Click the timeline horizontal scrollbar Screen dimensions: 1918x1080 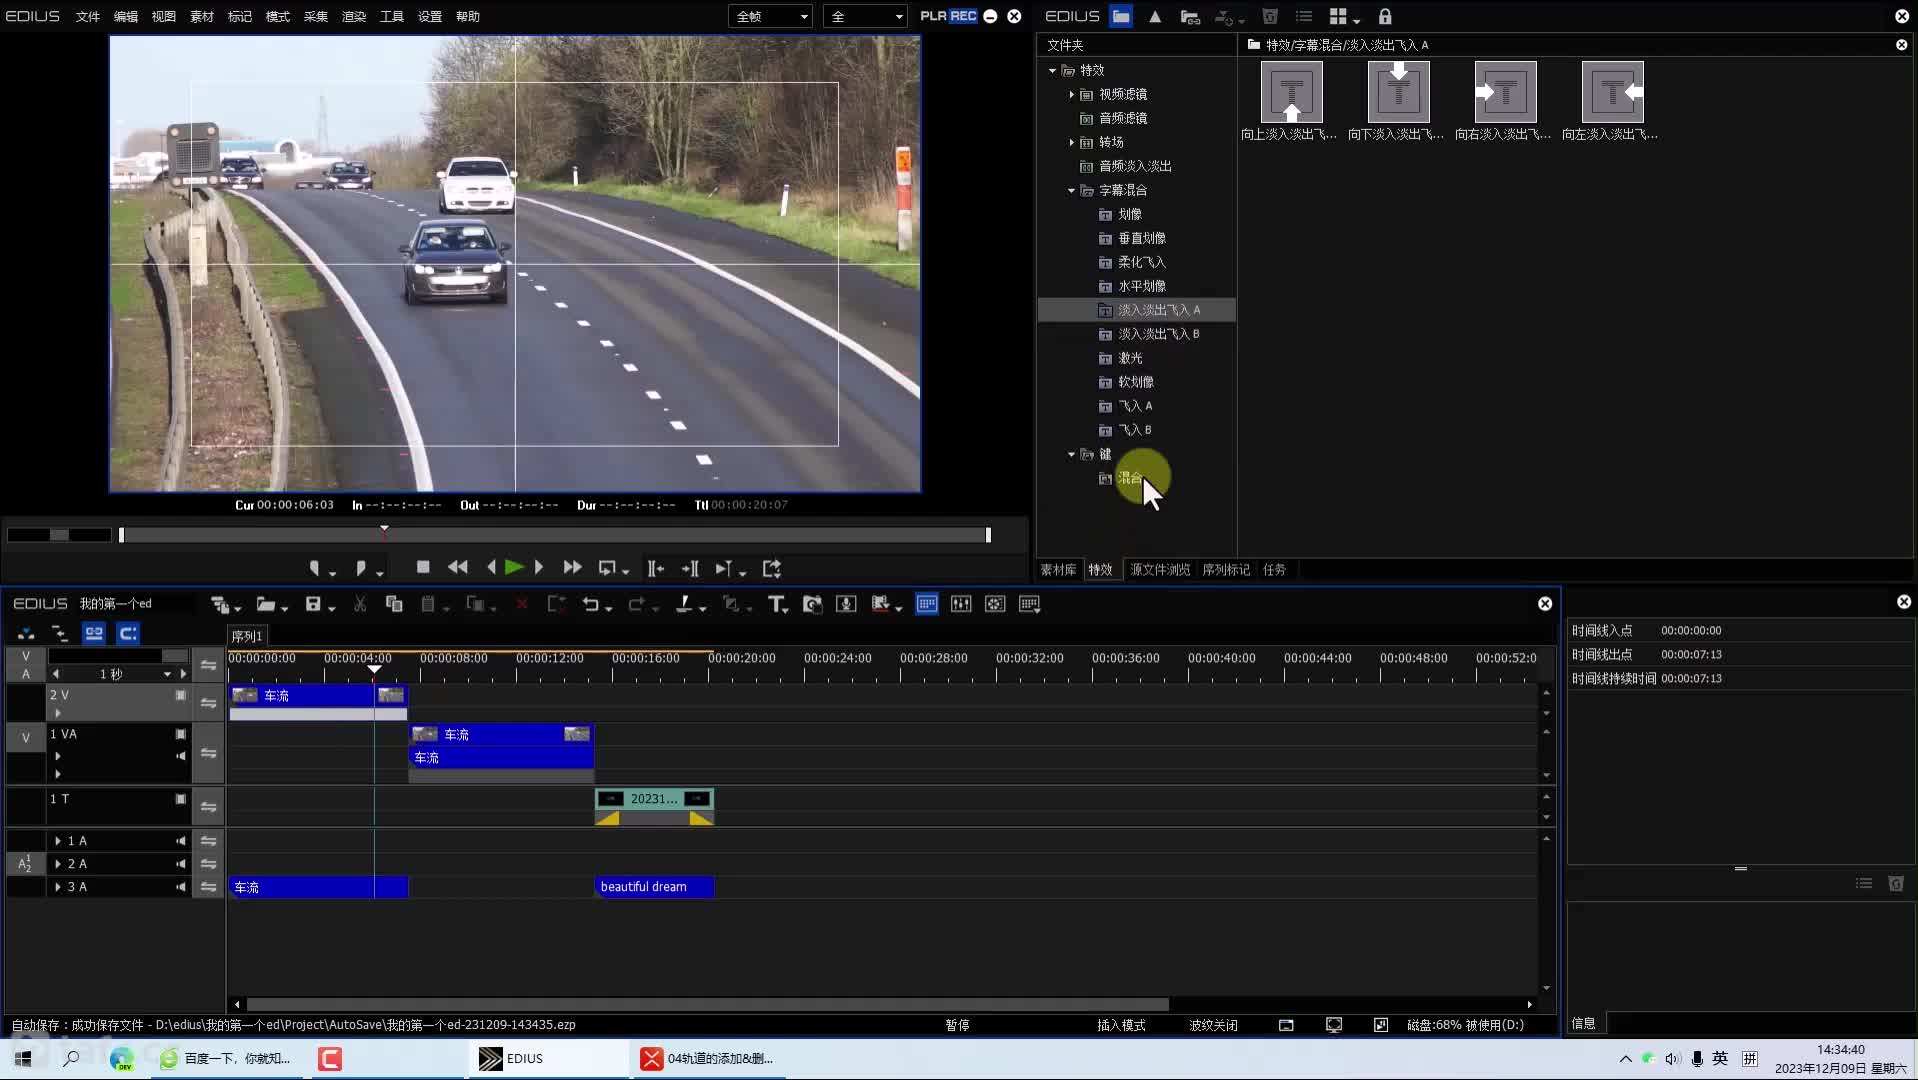click(x=708, y=1004)
